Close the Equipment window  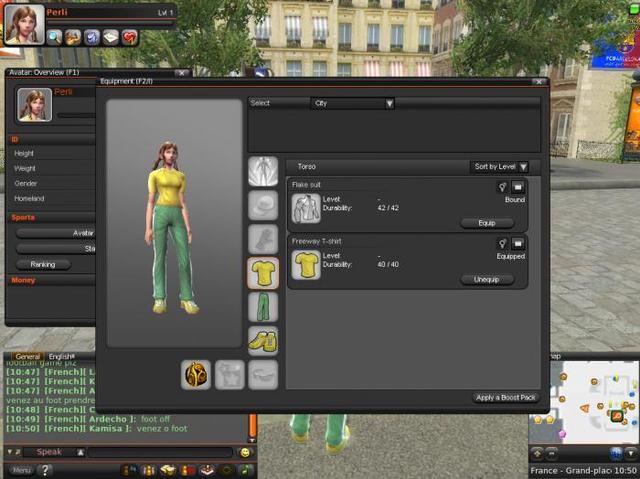tap(539, 82)
